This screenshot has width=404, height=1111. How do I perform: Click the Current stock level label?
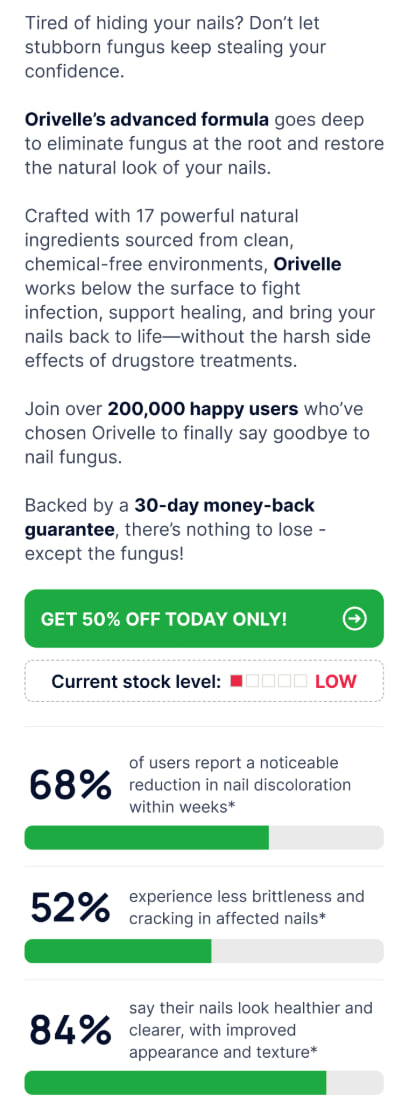137,682
